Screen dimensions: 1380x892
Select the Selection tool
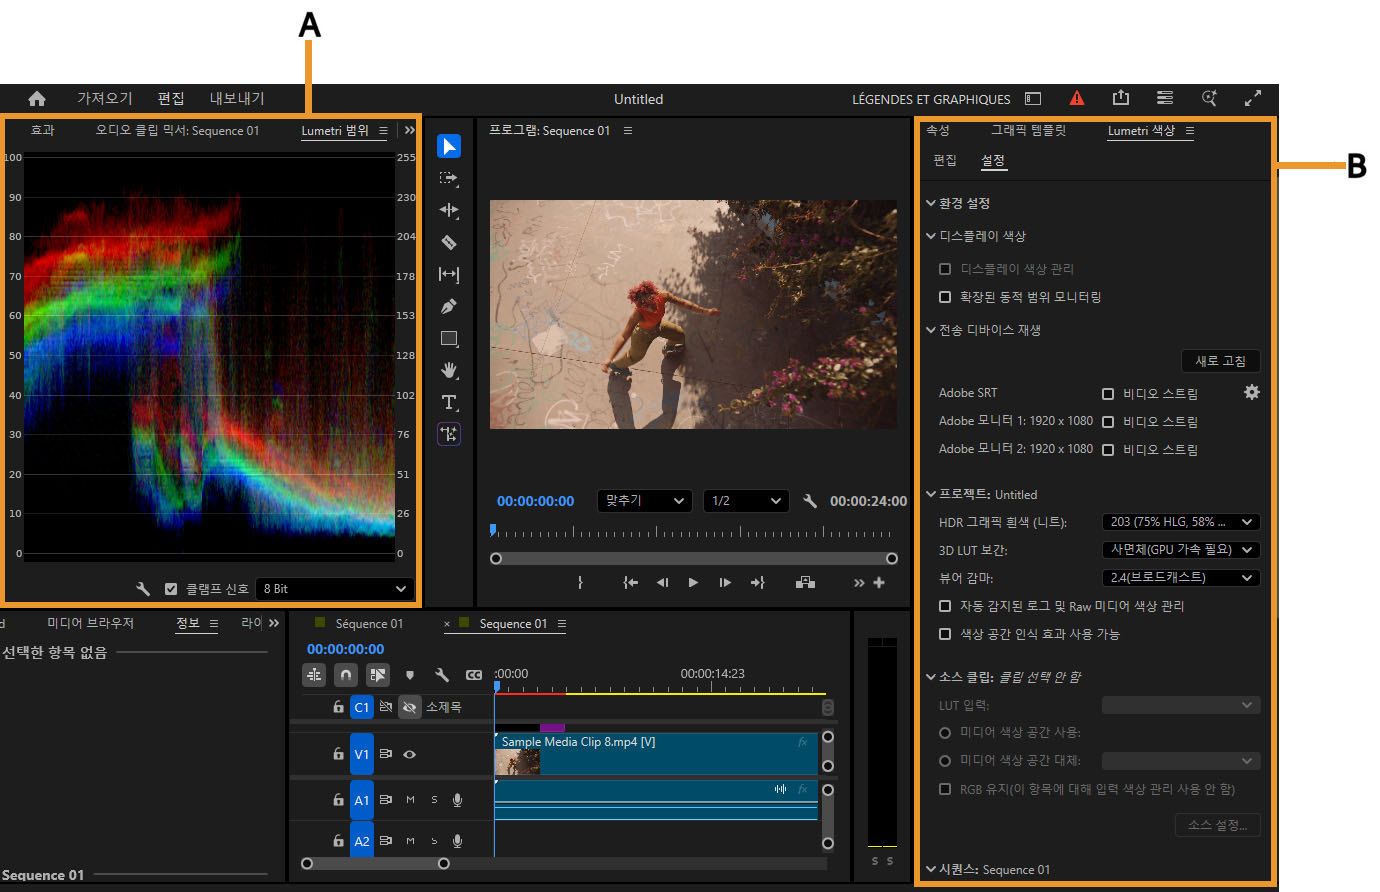point(449,146)
